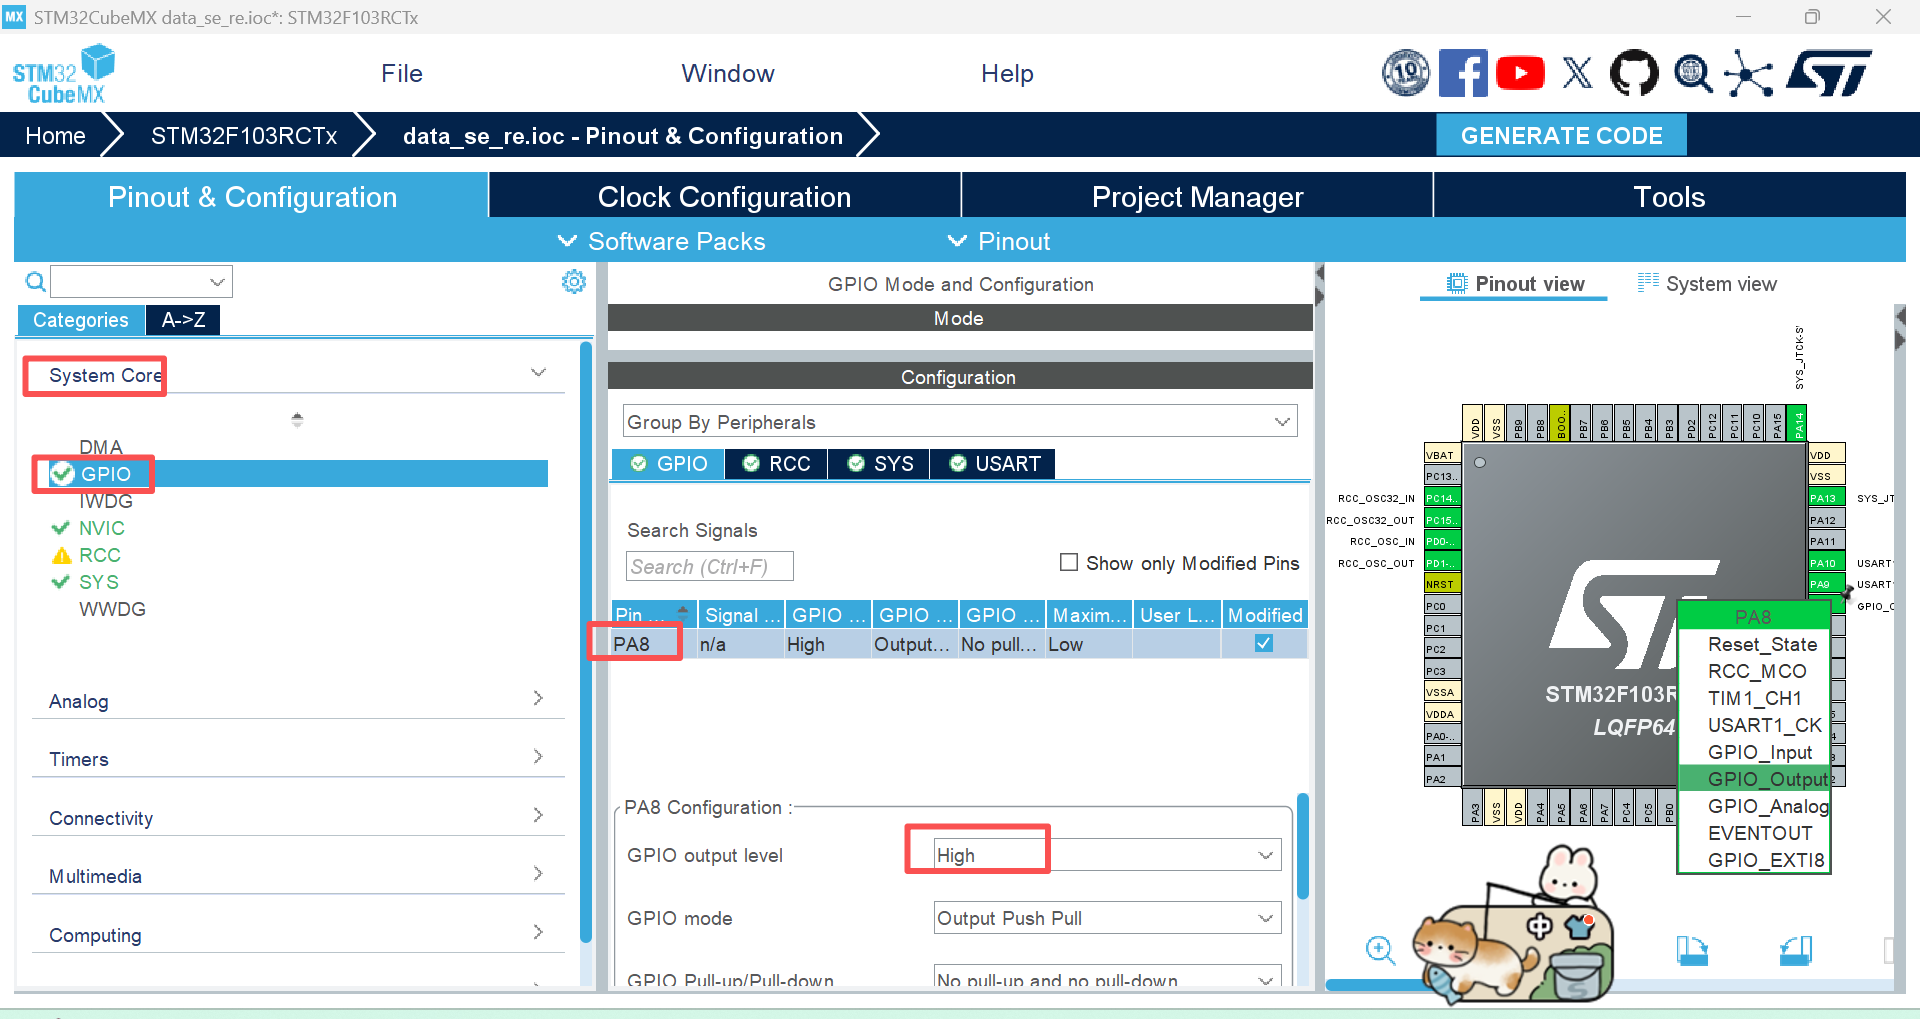Select the SYS peripheral tab
The image size is (1920, 1019).
880,464
